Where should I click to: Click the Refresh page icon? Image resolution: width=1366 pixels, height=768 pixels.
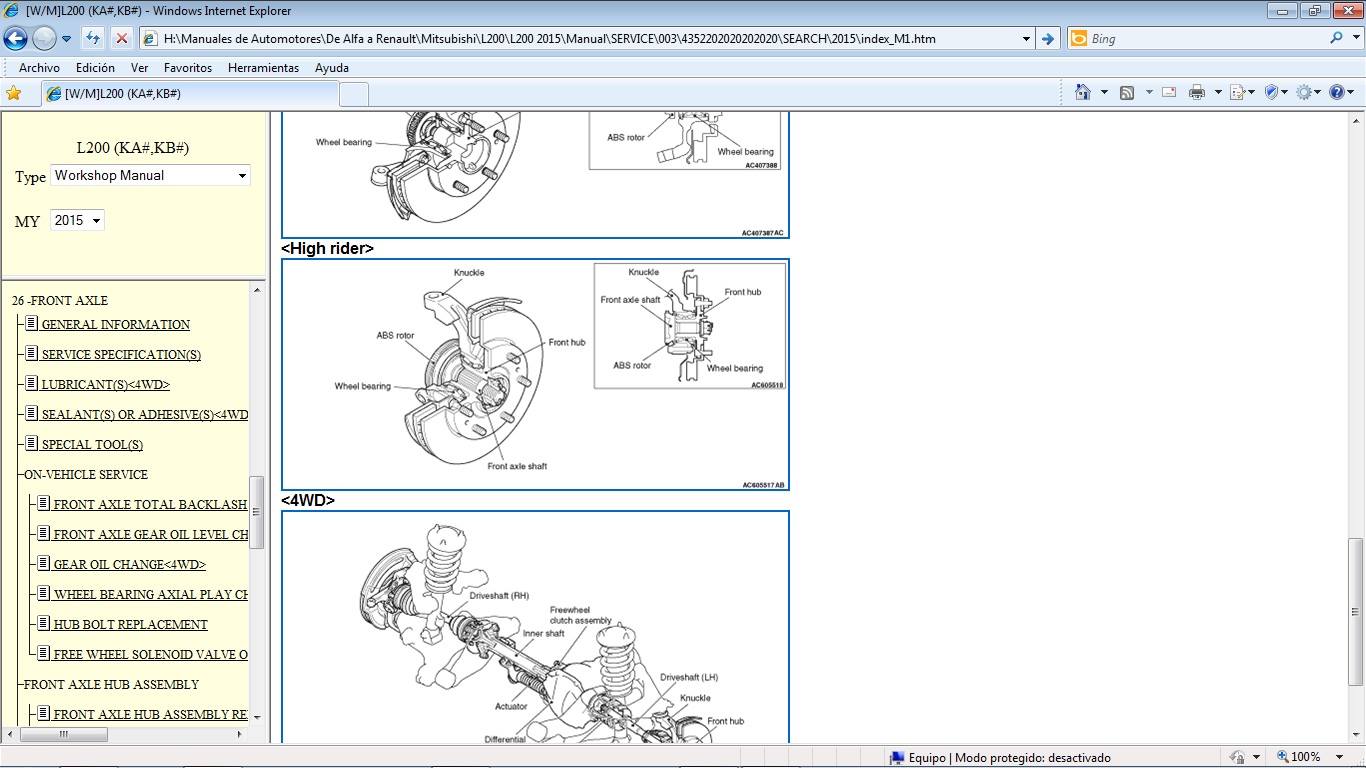(93, 39)
